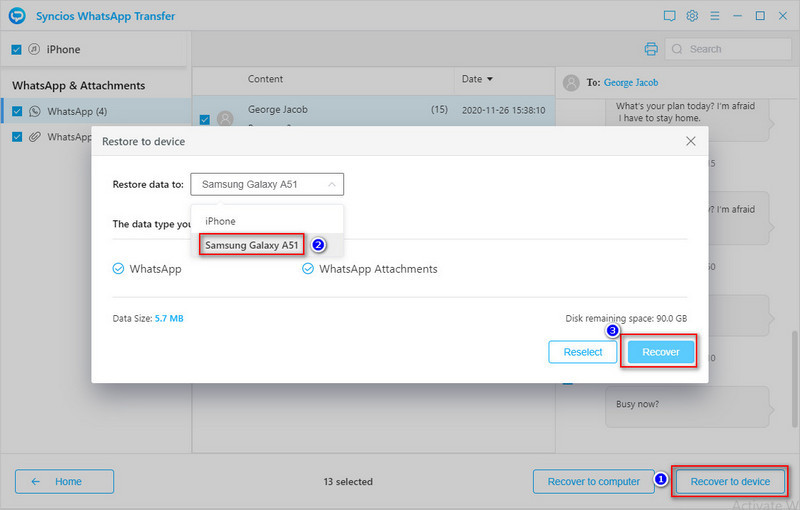The image size is (800, 510).
Task: Click the Syncios WhatsApp Transfer logo icon
Action: click(17, 16)
